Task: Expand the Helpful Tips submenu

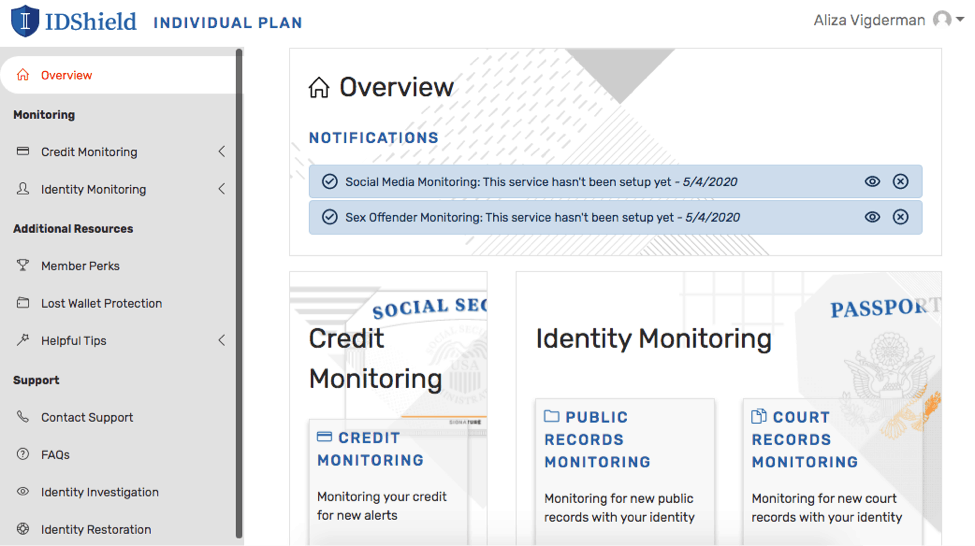Action: coord(221,341)
